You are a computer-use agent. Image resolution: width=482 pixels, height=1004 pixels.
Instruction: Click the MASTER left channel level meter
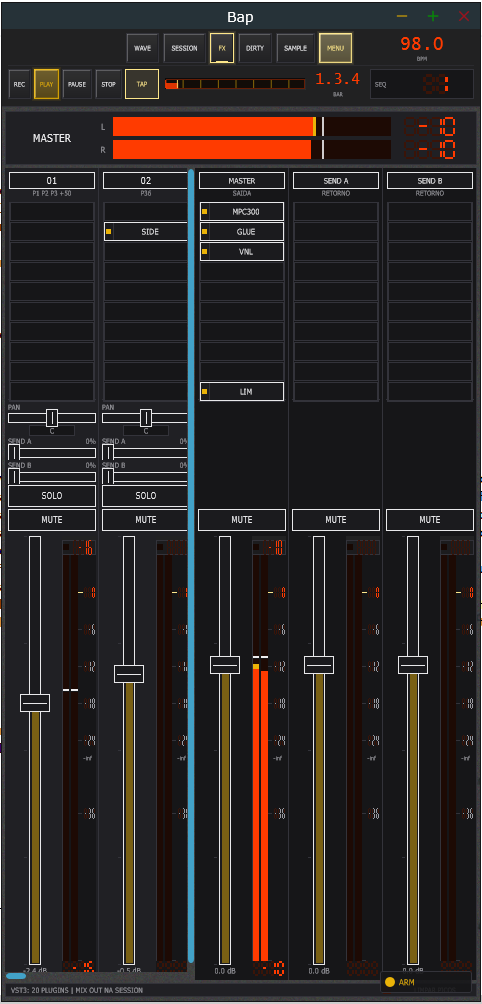(x=252, y=127)
